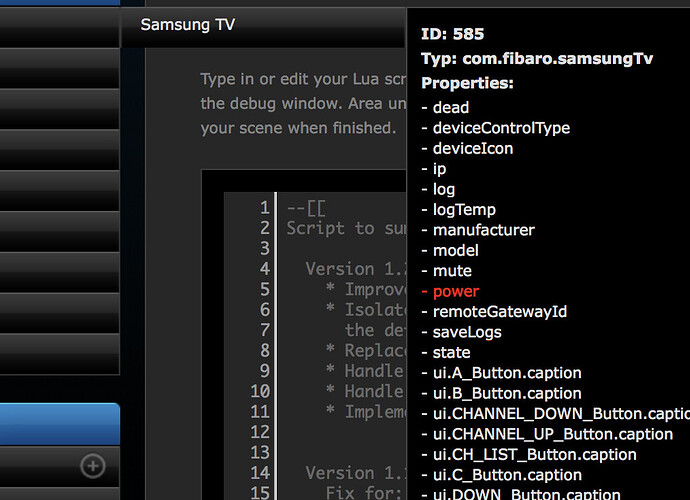Image resolution: width=690 pixels, height=500 pixels.
Task: Select the red power property
Action: pos(456,291)
